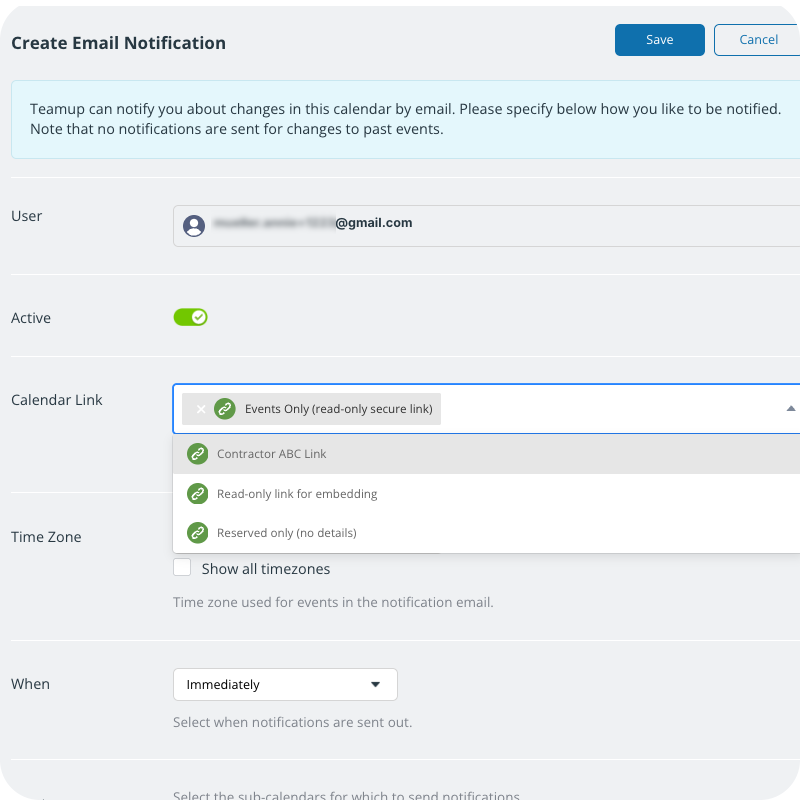Click the When dropdown caret arrow

coord(376,685)
